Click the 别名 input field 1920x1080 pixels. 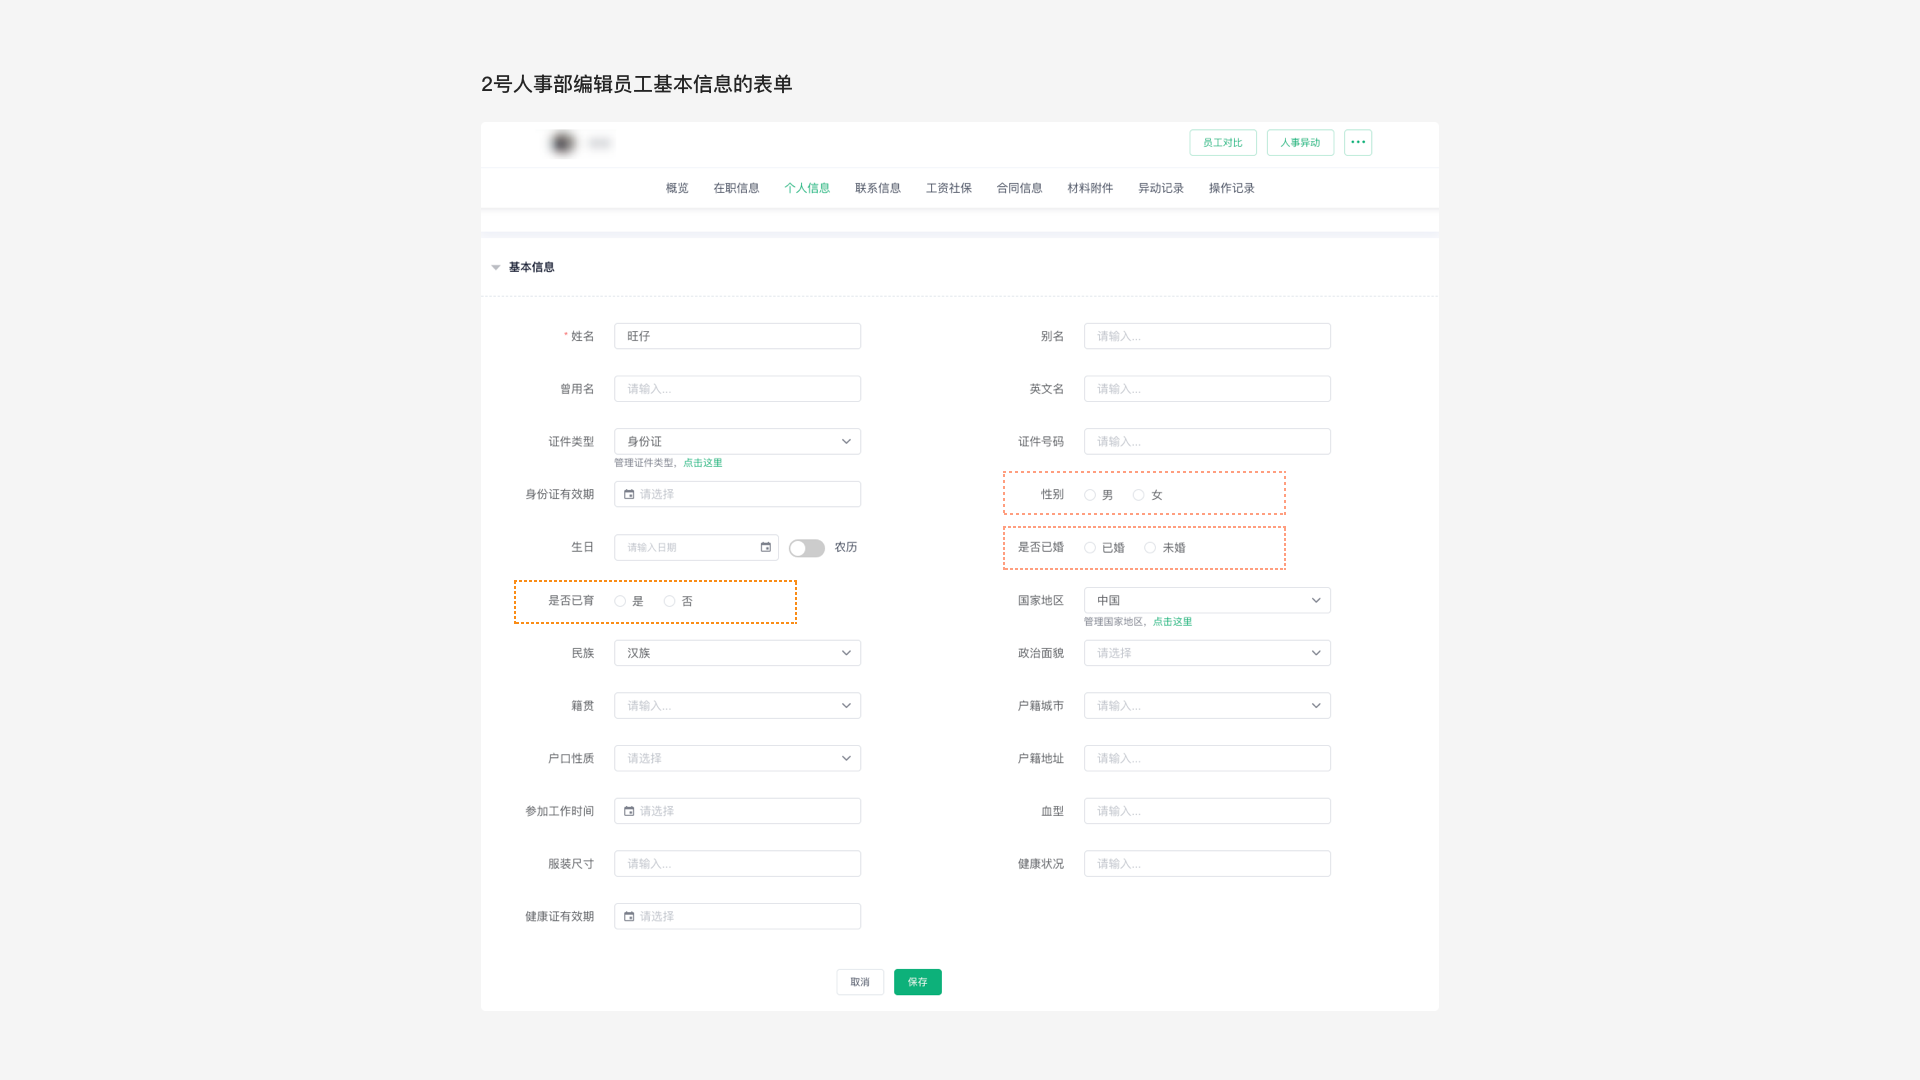click(x=1206, y=336)
